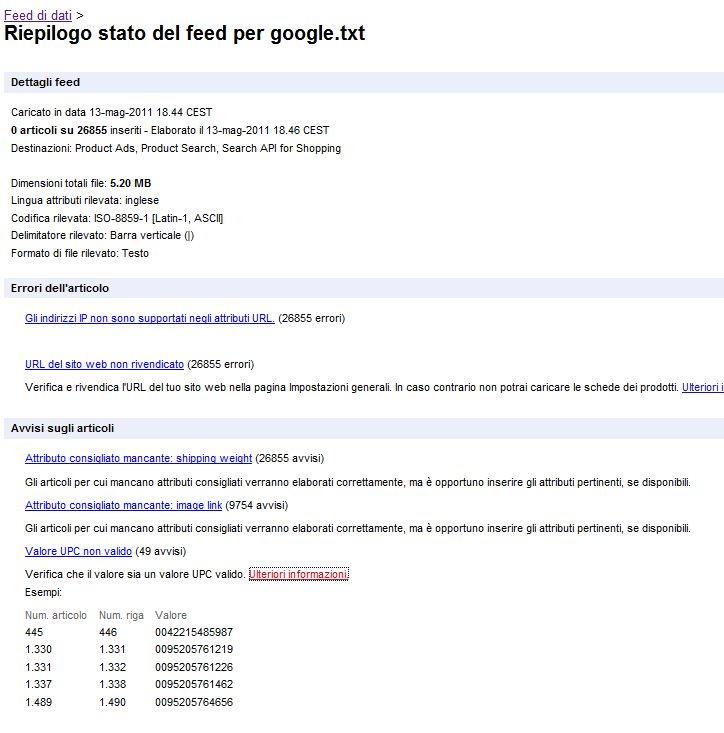The image size is (724, 733).
Task: Open 'Valore UPC non valido' warning link
Action: point(78,551)
